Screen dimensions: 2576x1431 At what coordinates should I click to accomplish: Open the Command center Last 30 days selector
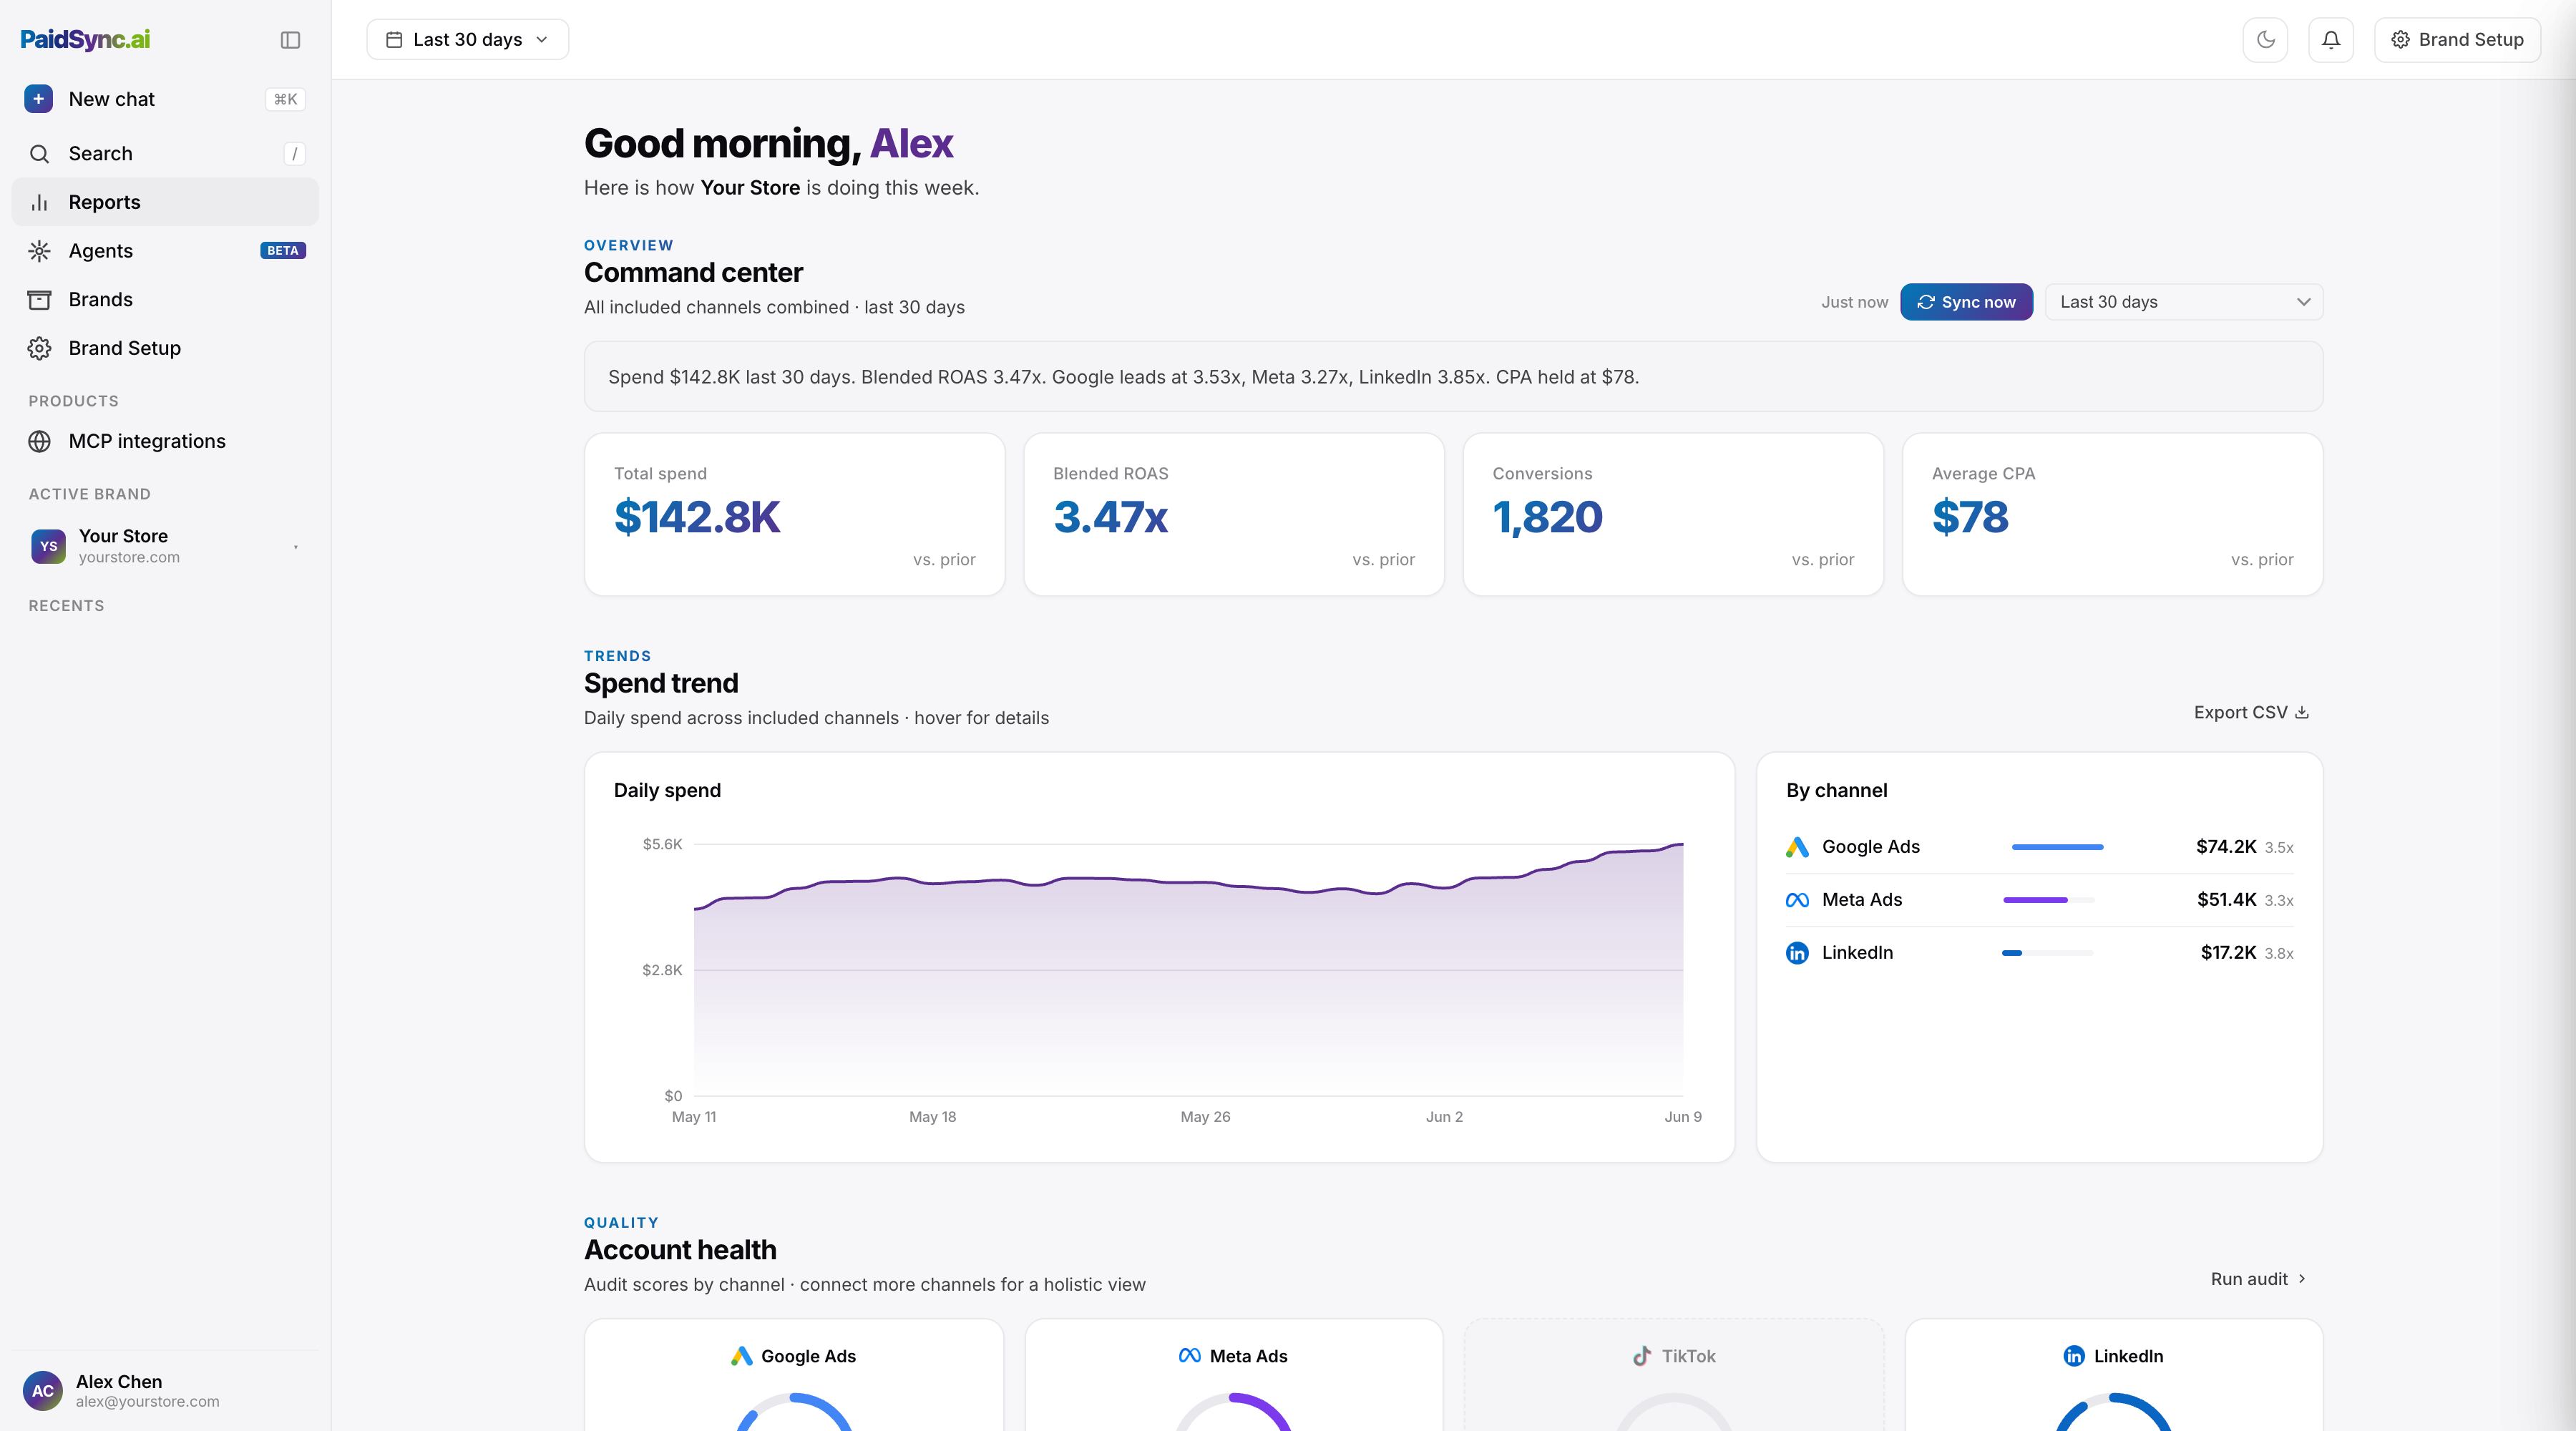[2184, 302]
